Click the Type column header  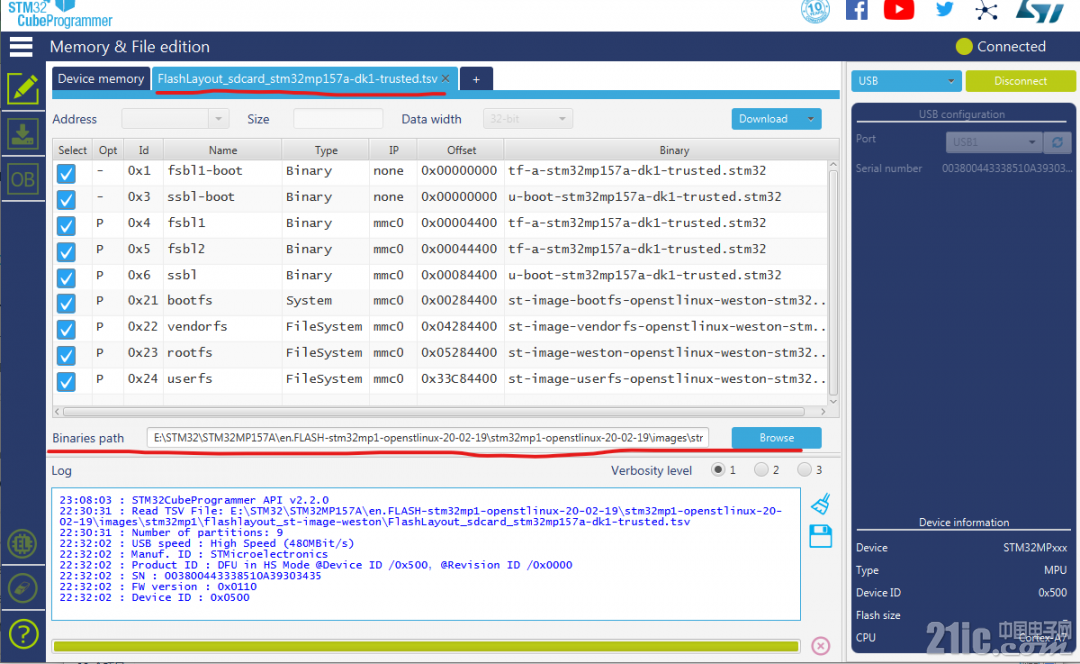pos(326,150)
